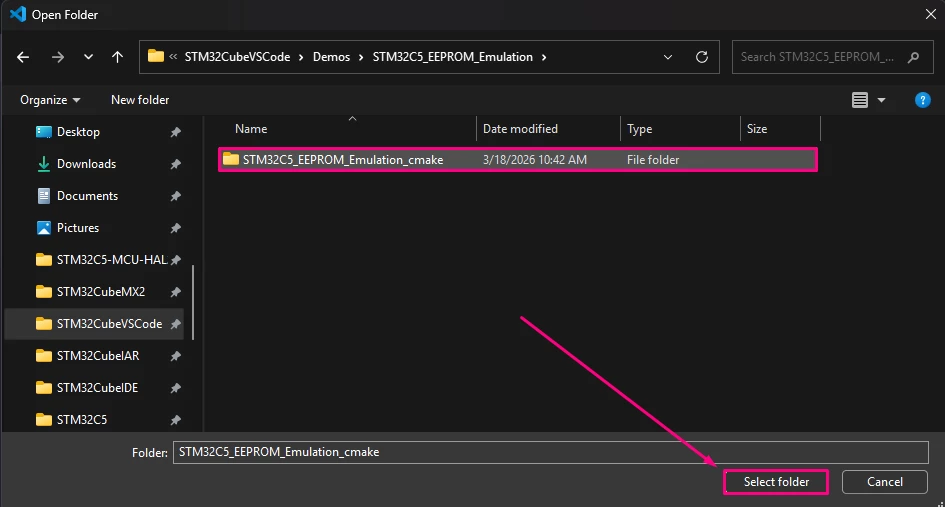945x507 pixels.
Task: Sort by Date modified column
Action: 520,129
